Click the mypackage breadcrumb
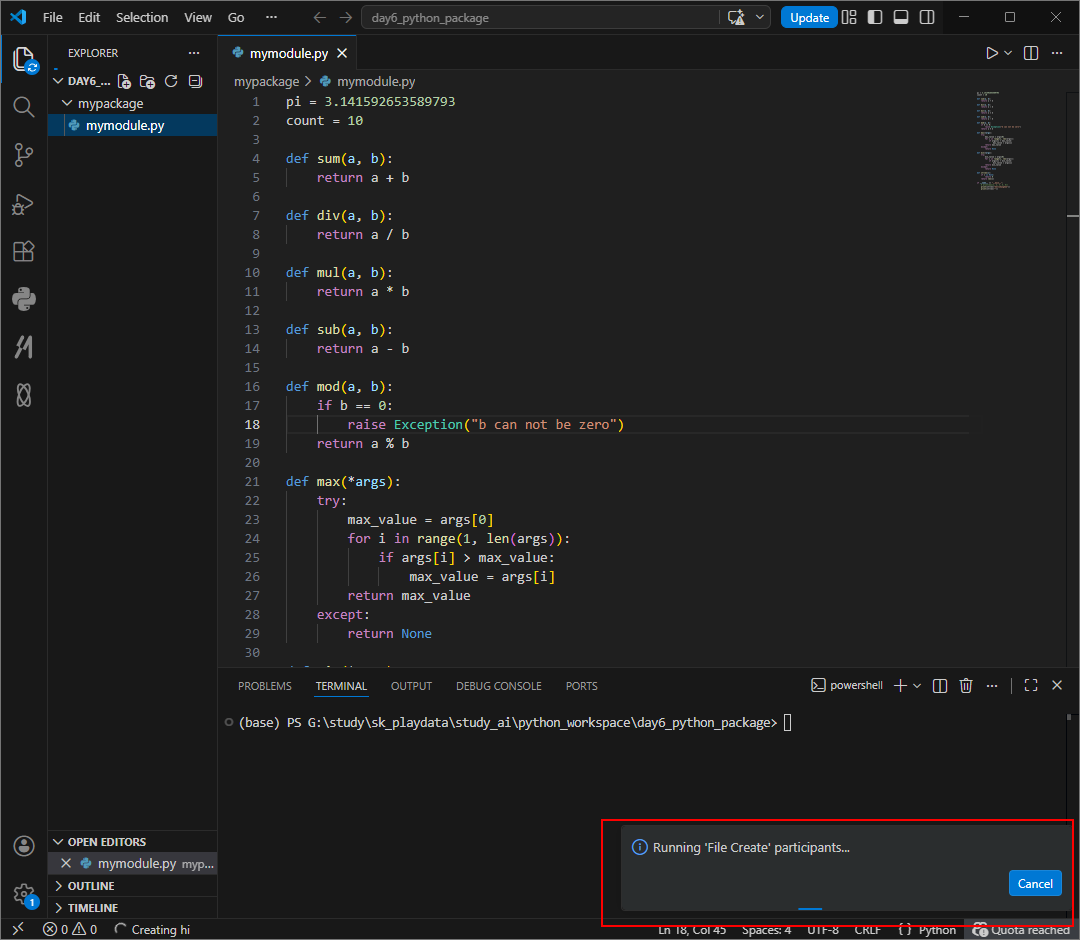 [267, 81]
